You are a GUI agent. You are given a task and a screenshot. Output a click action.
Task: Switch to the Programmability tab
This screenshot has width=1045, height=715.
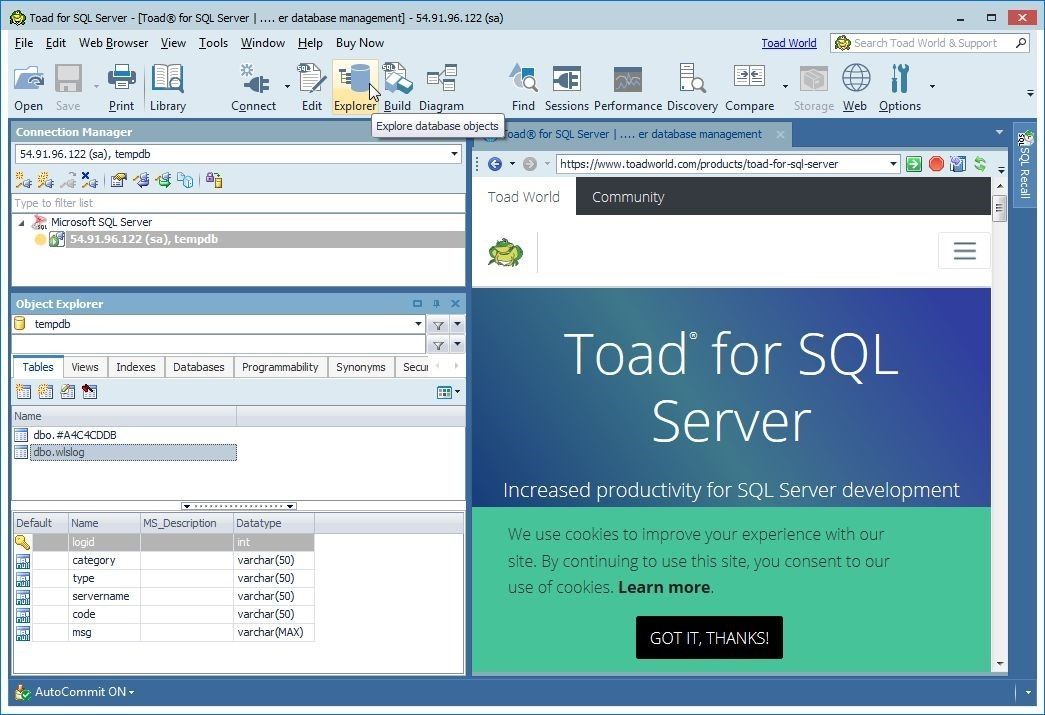(x=280, y=367)
